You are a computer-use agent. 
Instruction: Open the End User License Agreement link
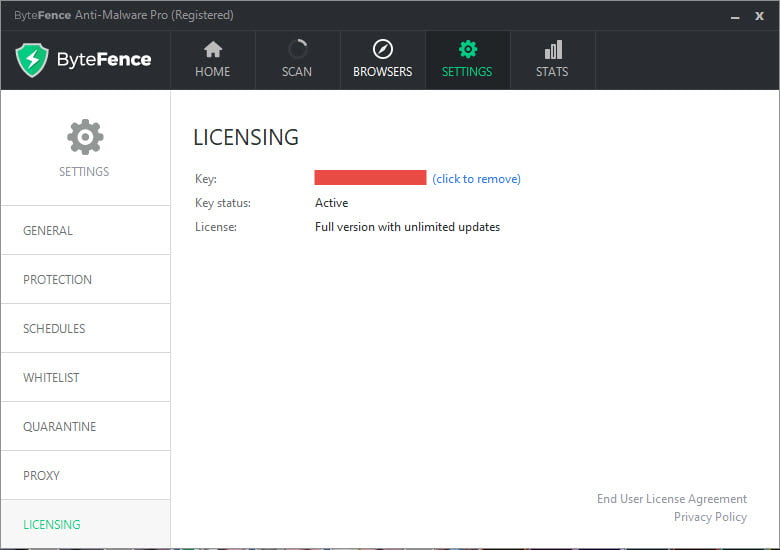pos(672,499)
